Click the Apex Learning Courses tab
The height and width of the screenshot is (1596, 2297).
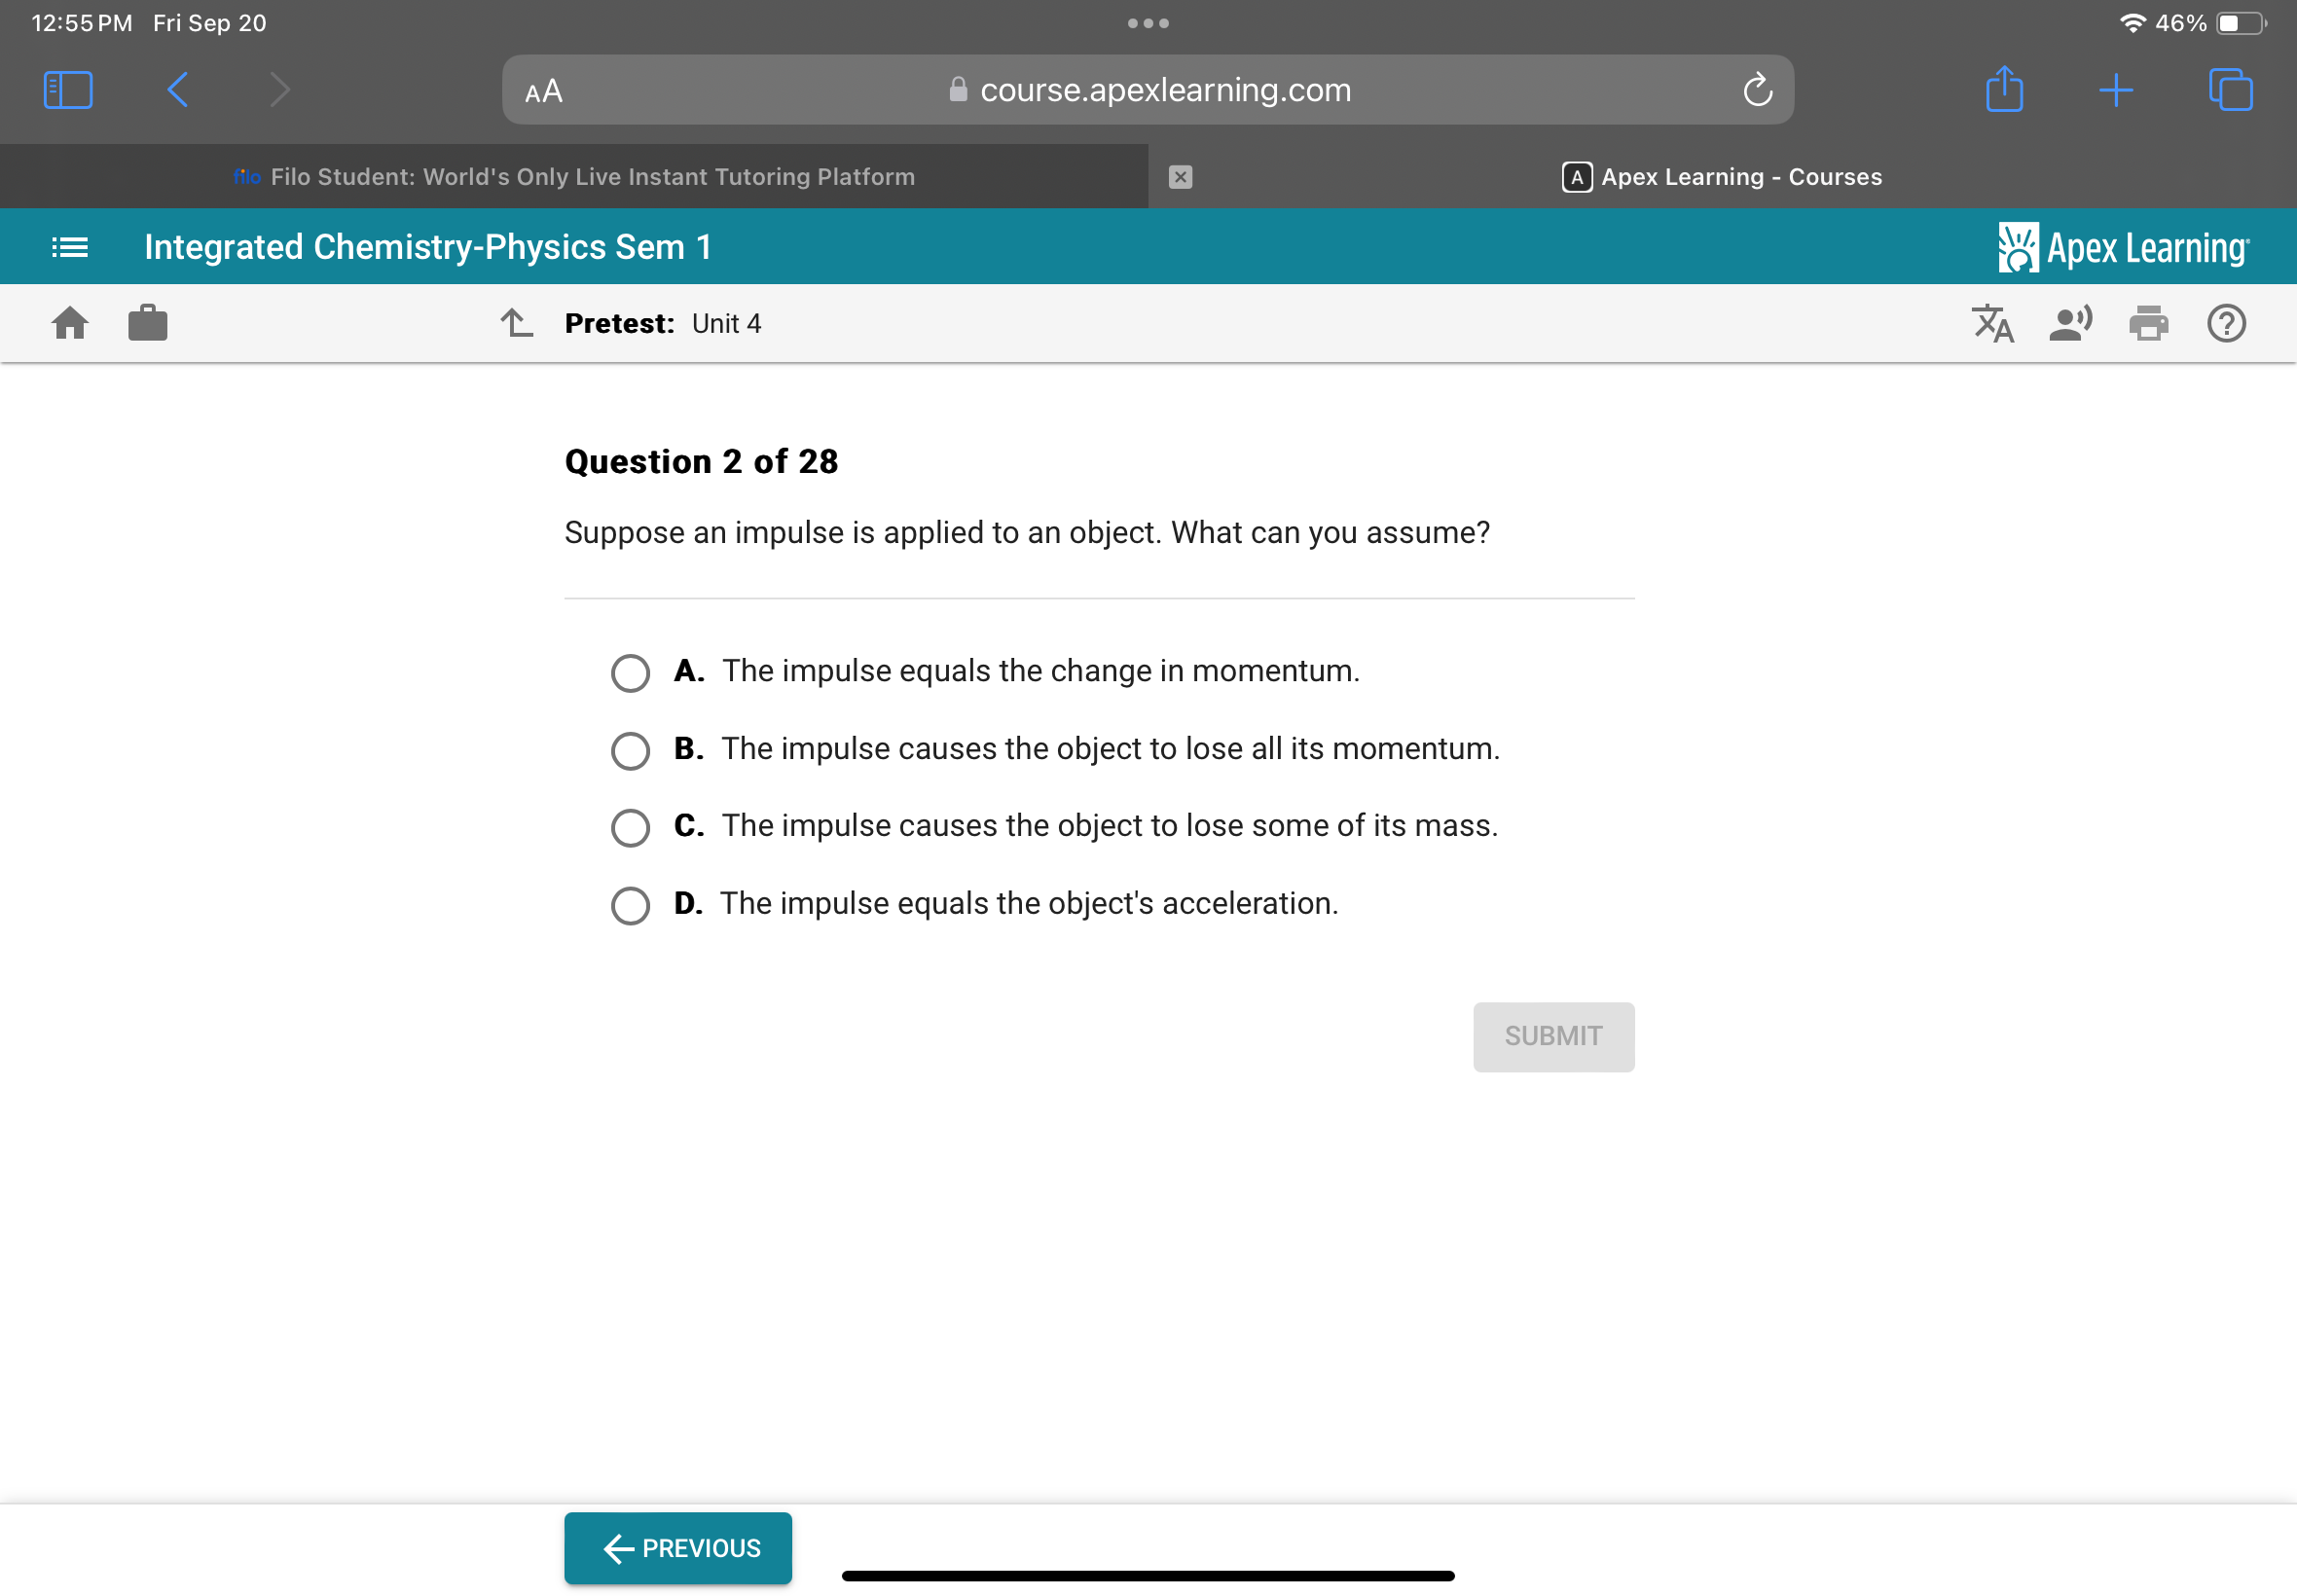pos(1723,174)
